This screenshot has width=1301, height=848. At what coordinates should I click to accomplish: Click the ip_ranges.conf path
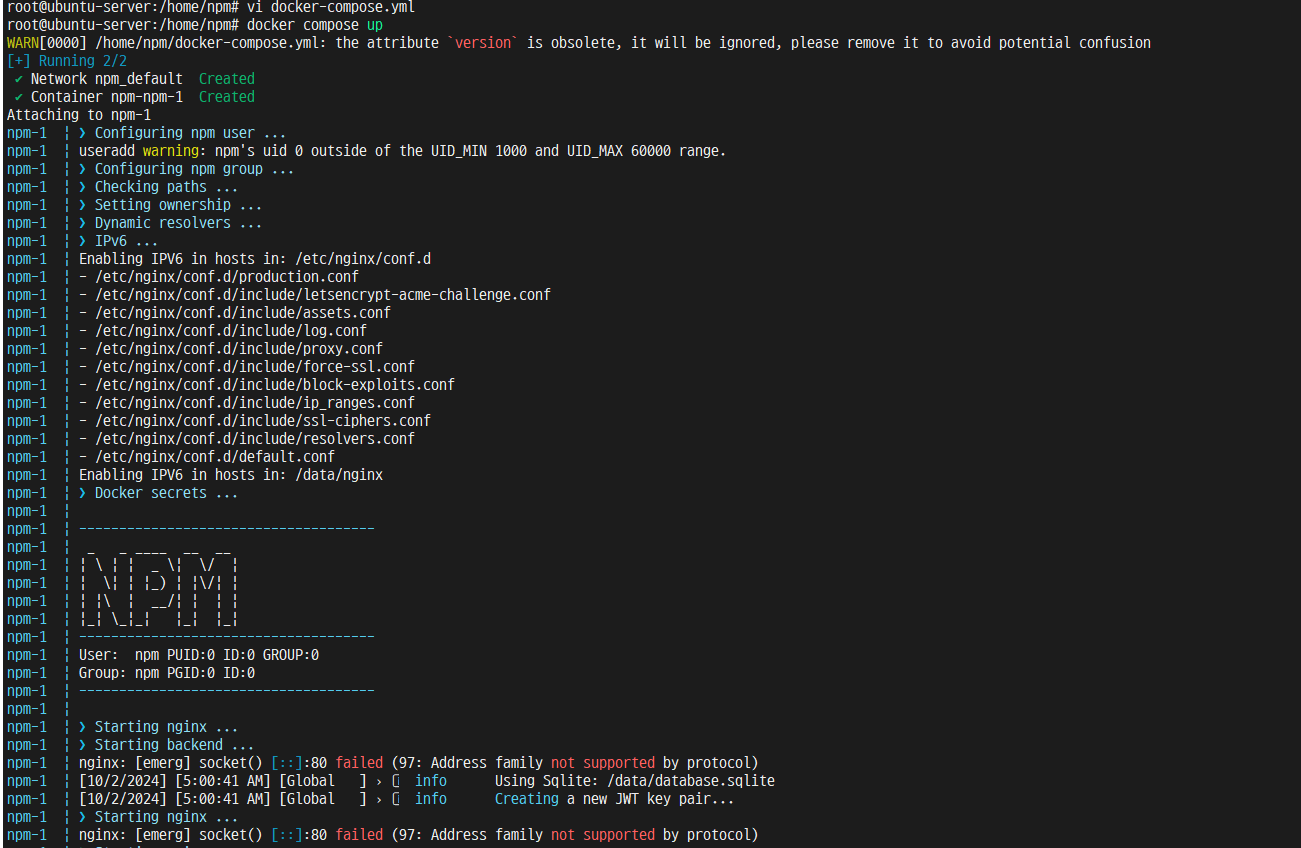point(255,403)
